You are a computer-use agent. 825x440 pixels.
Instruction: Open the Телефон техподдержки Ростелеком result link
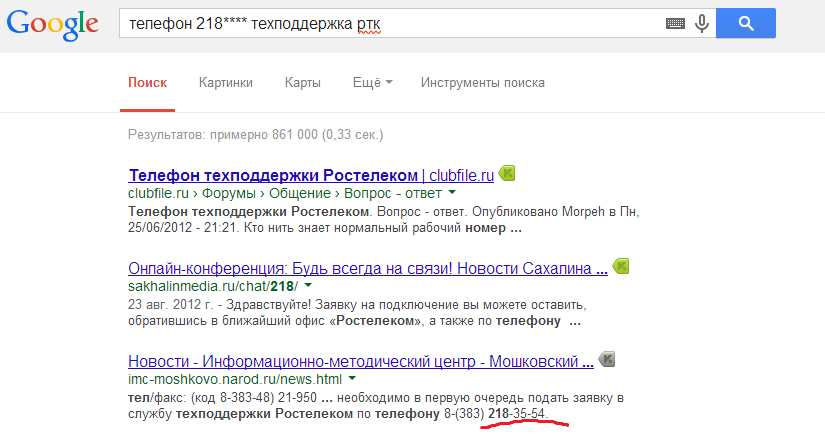tap(311, 175)
